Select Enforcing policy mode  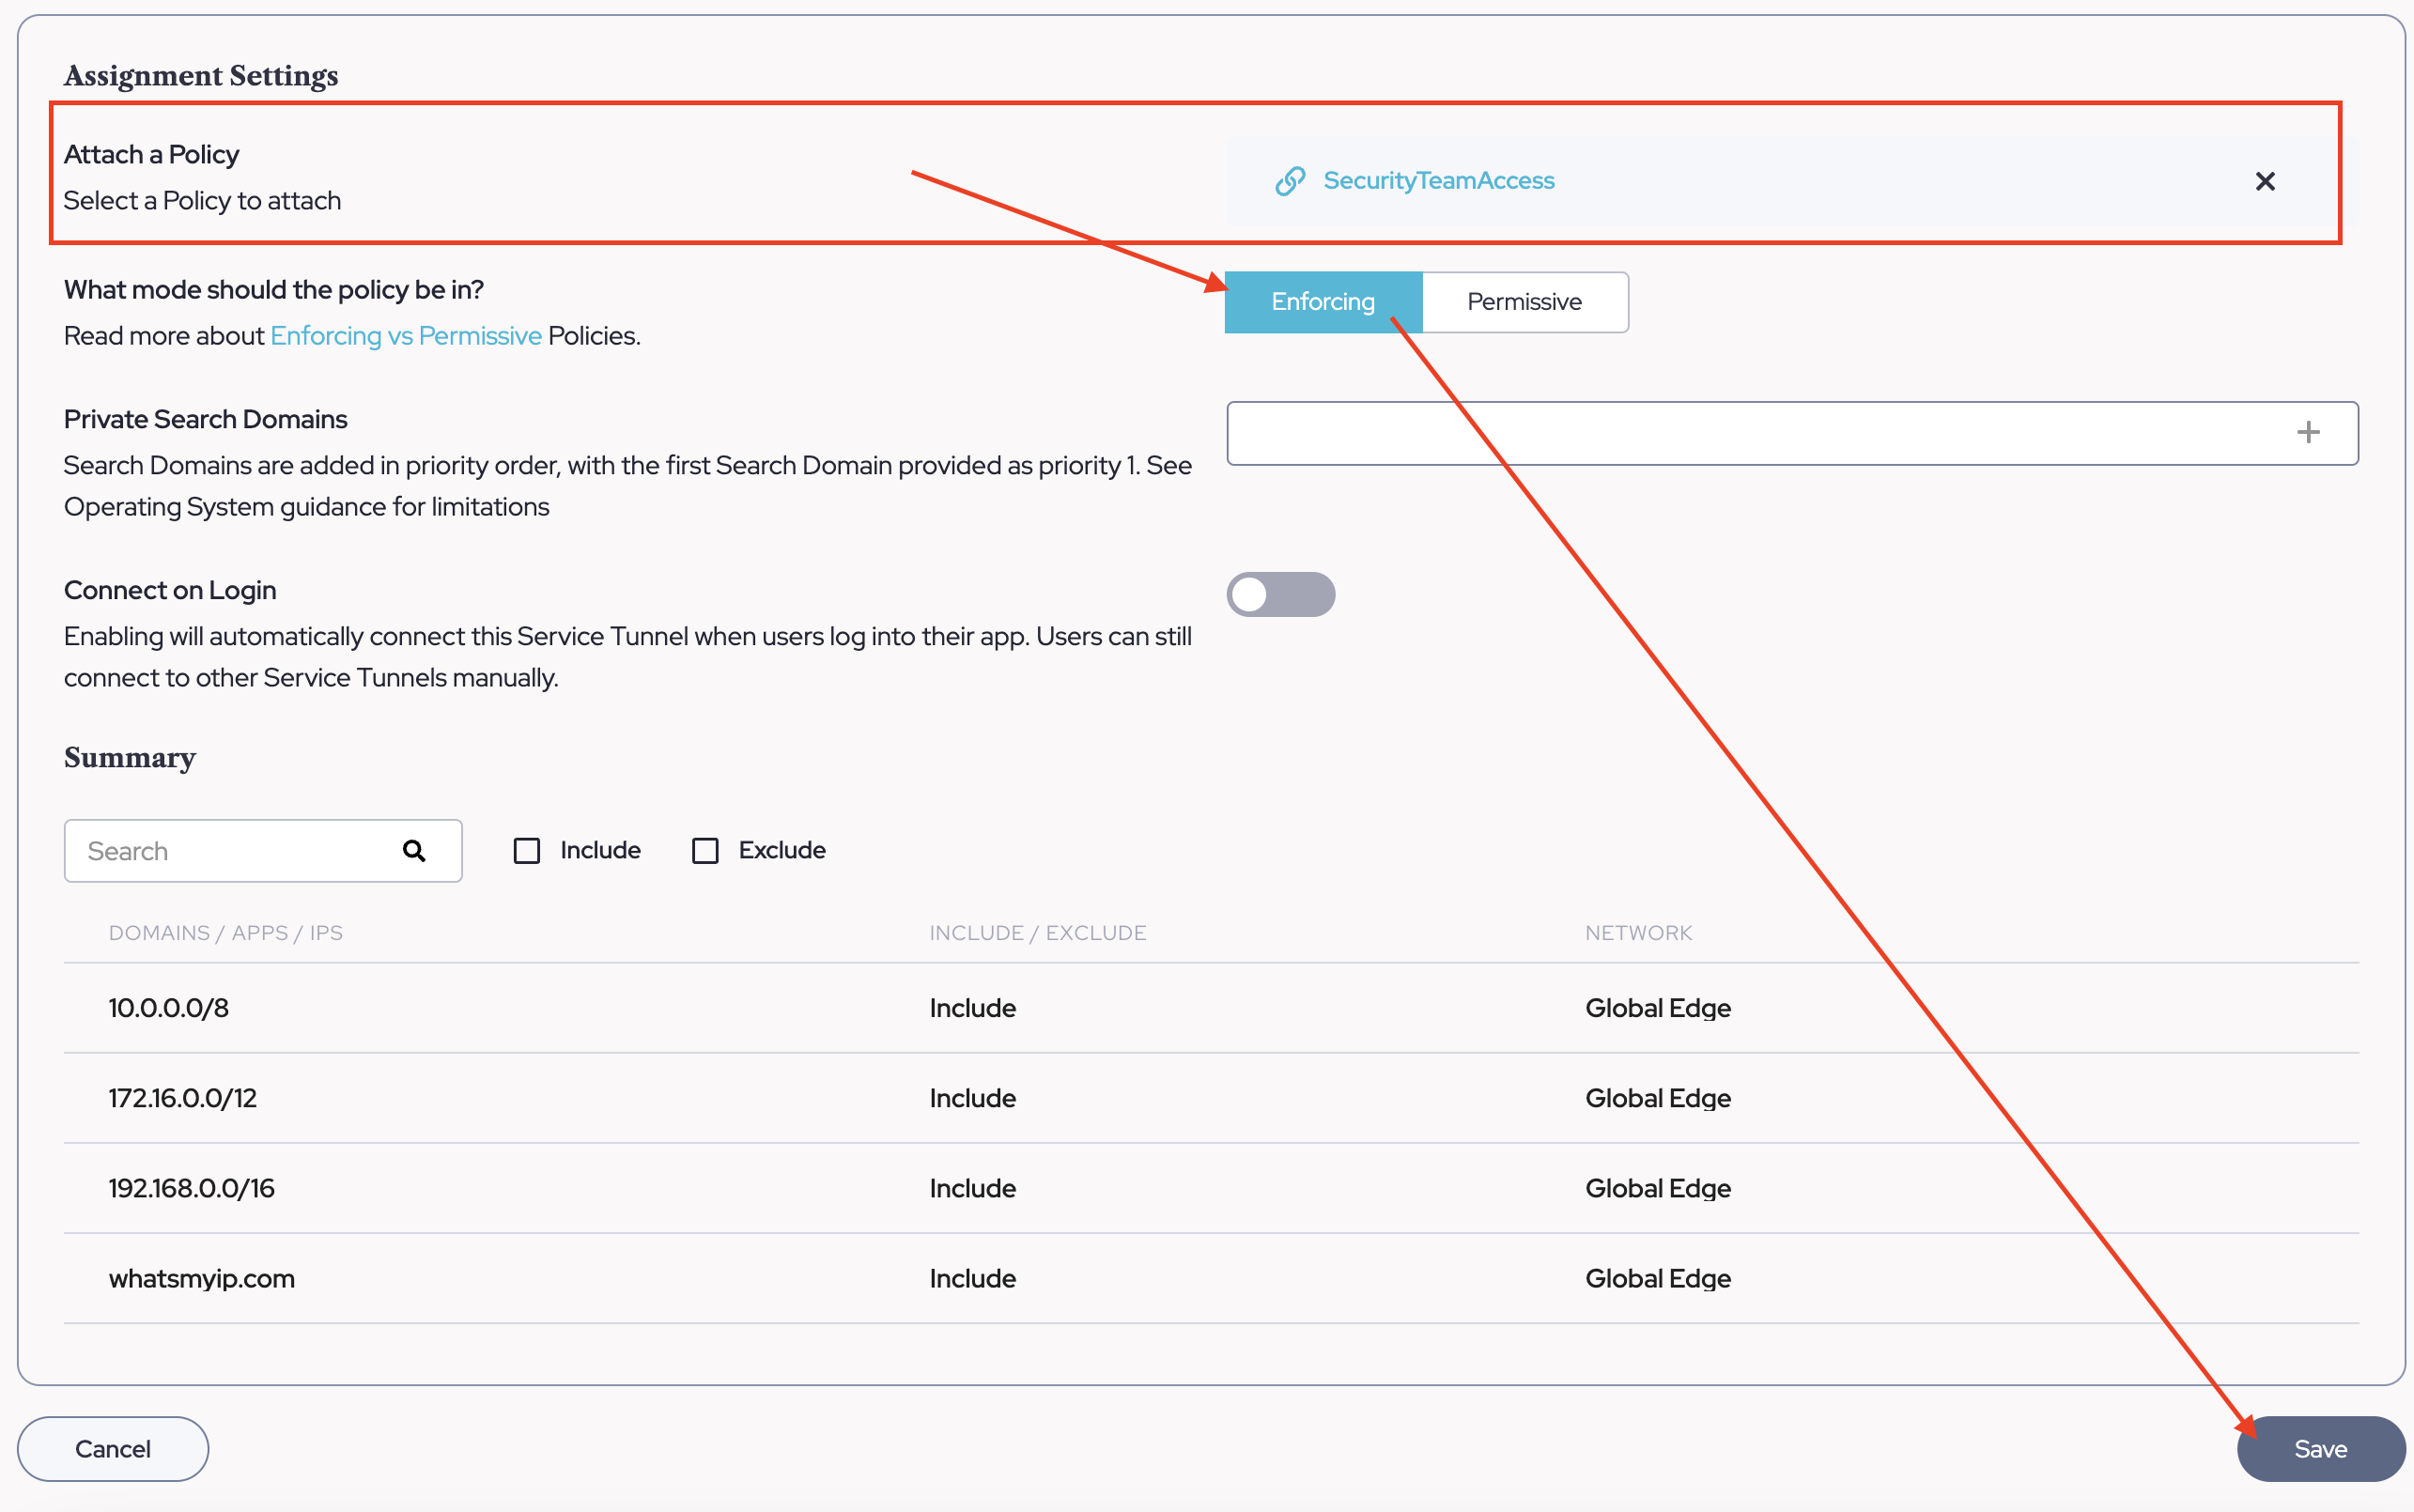point(1322,302)
